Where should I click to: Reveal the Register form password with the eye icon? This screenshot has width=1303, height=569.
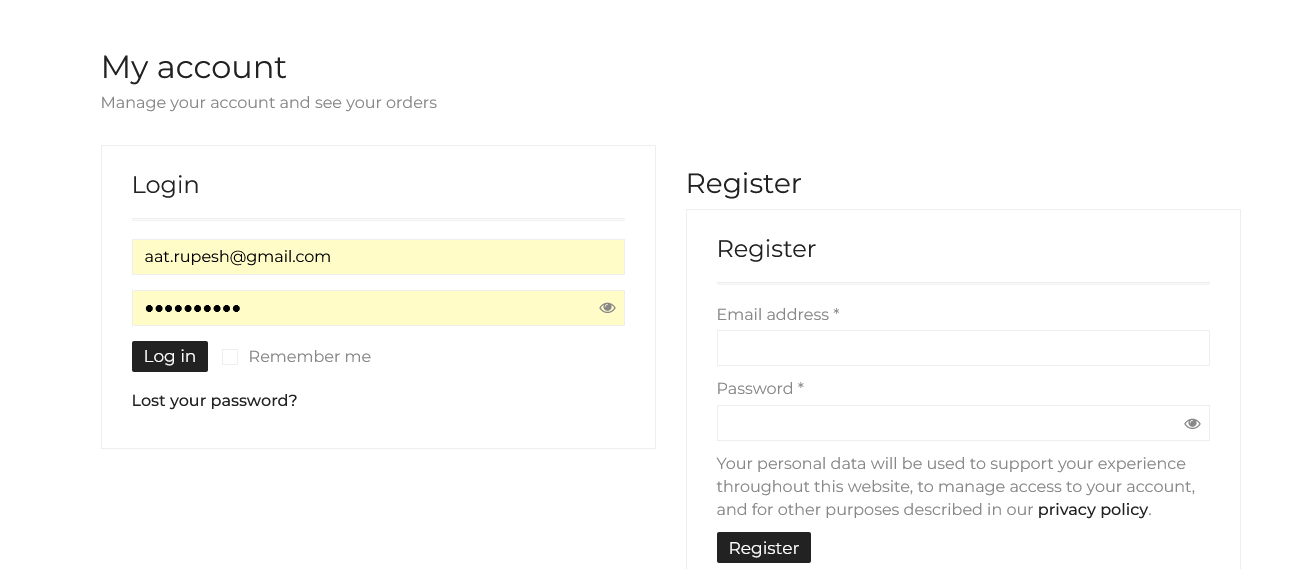click(1192, 424)
